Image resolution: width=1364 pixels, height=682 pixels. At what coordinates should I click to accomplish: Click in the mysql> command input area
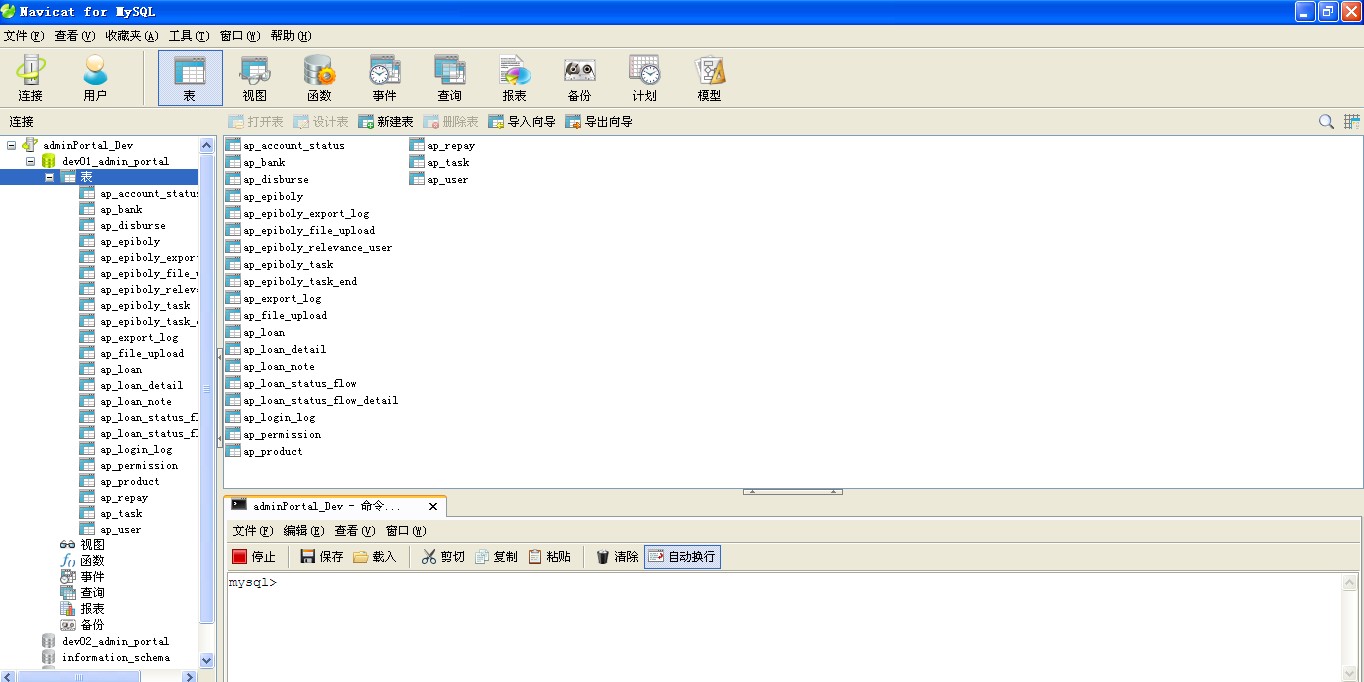click(x=784, y=627)
